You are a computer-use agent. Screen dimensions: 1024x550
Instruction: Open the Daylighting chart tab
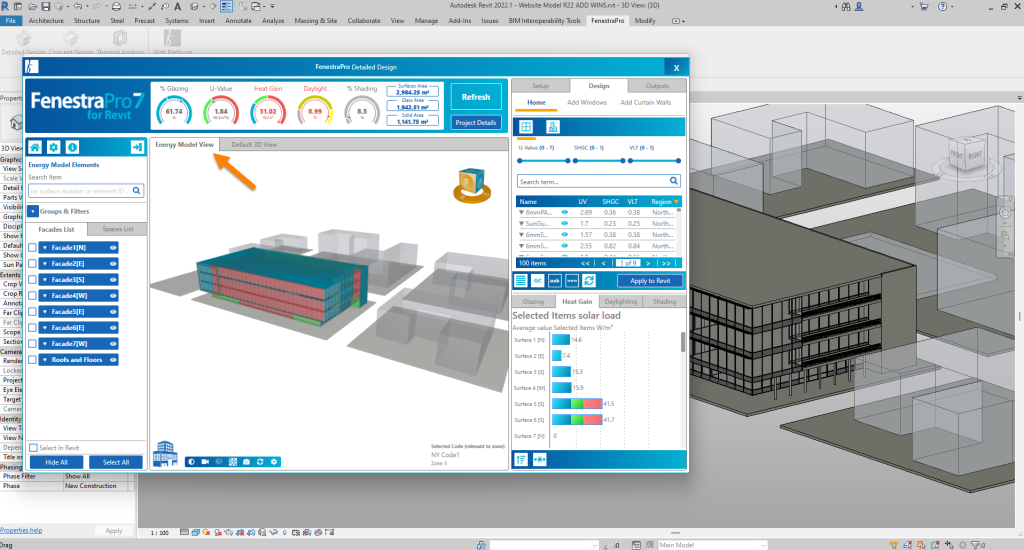coord(620,302)
